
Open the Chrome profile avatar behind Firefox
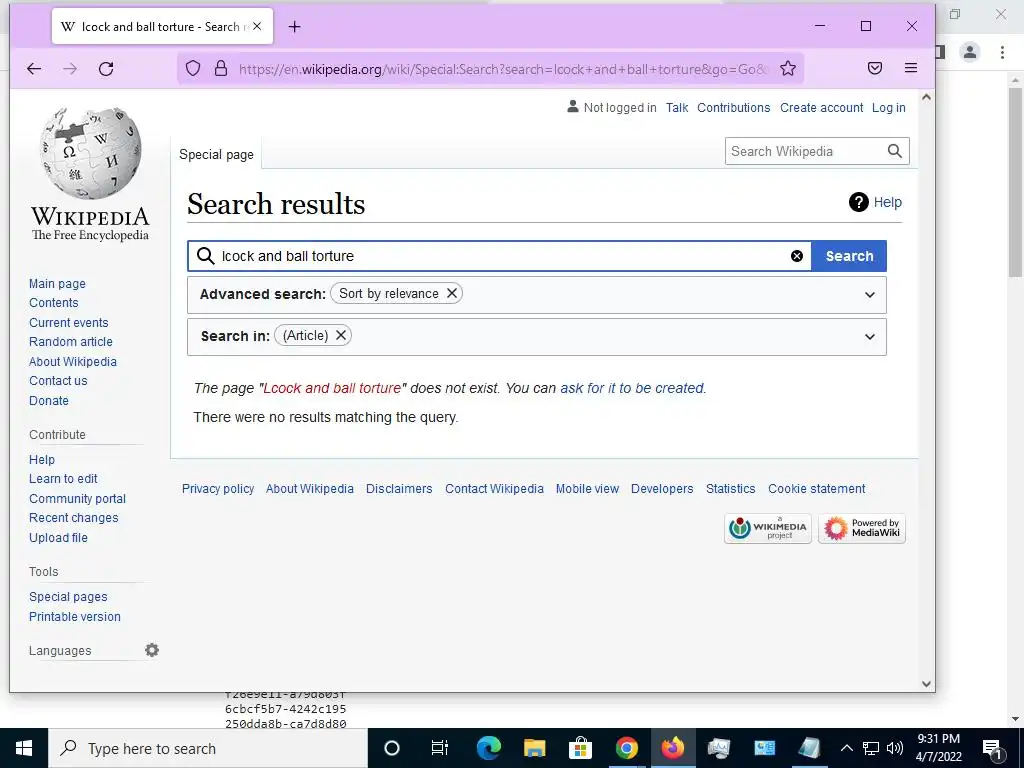point(970,52)
